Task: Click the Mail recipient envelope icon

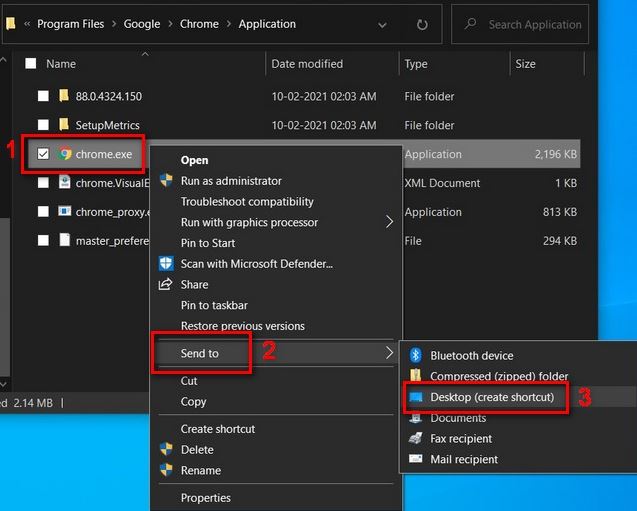Action: (415, 459)
